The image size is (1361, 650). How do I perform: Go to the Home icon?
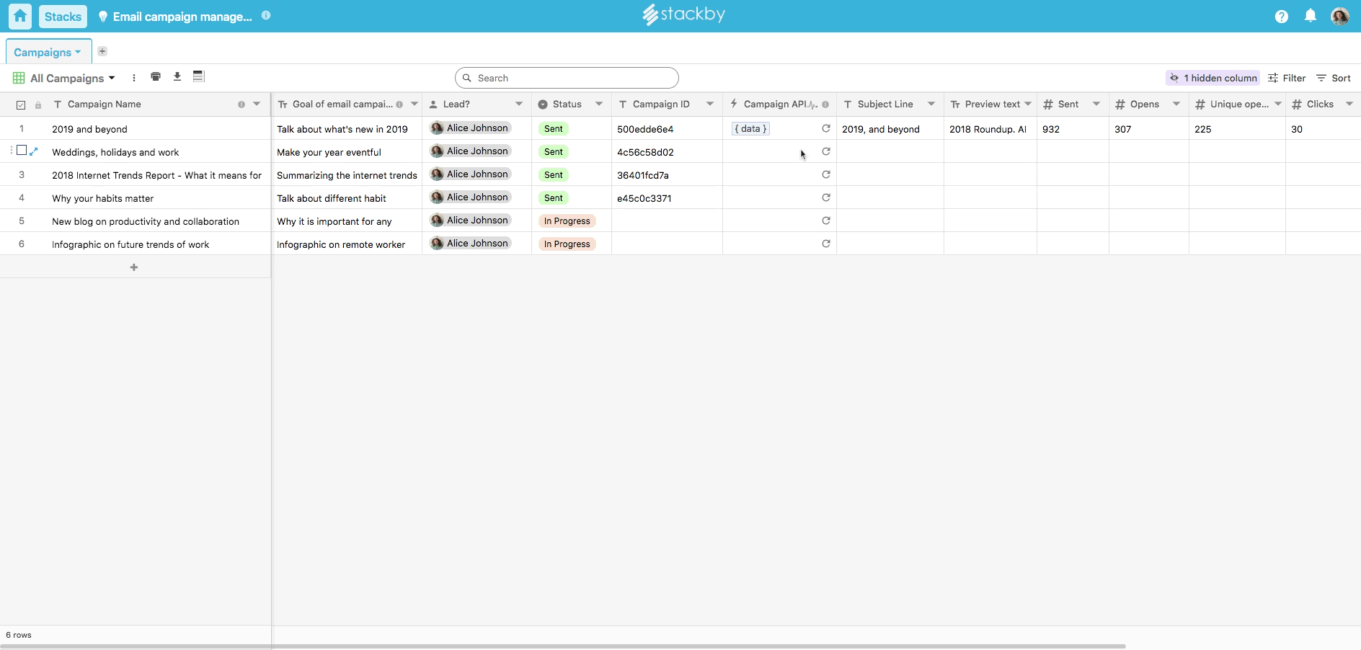point(21,16)
